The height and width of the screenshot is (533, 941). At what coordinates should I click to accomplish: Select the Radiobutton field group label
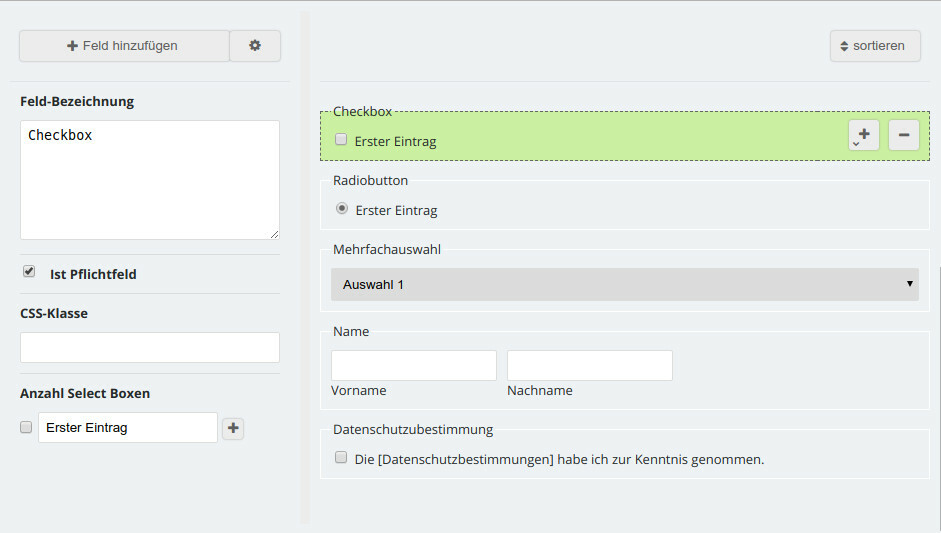[x=370, y=181]
